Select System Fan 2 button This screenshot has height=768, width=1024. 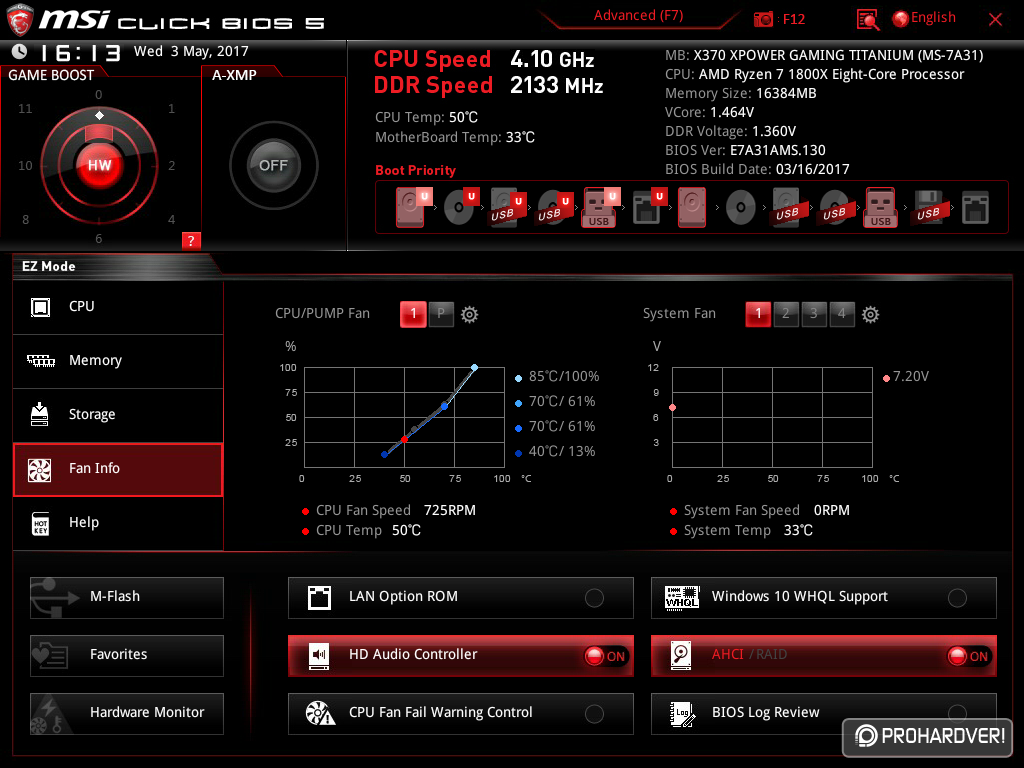click(786, 314)
